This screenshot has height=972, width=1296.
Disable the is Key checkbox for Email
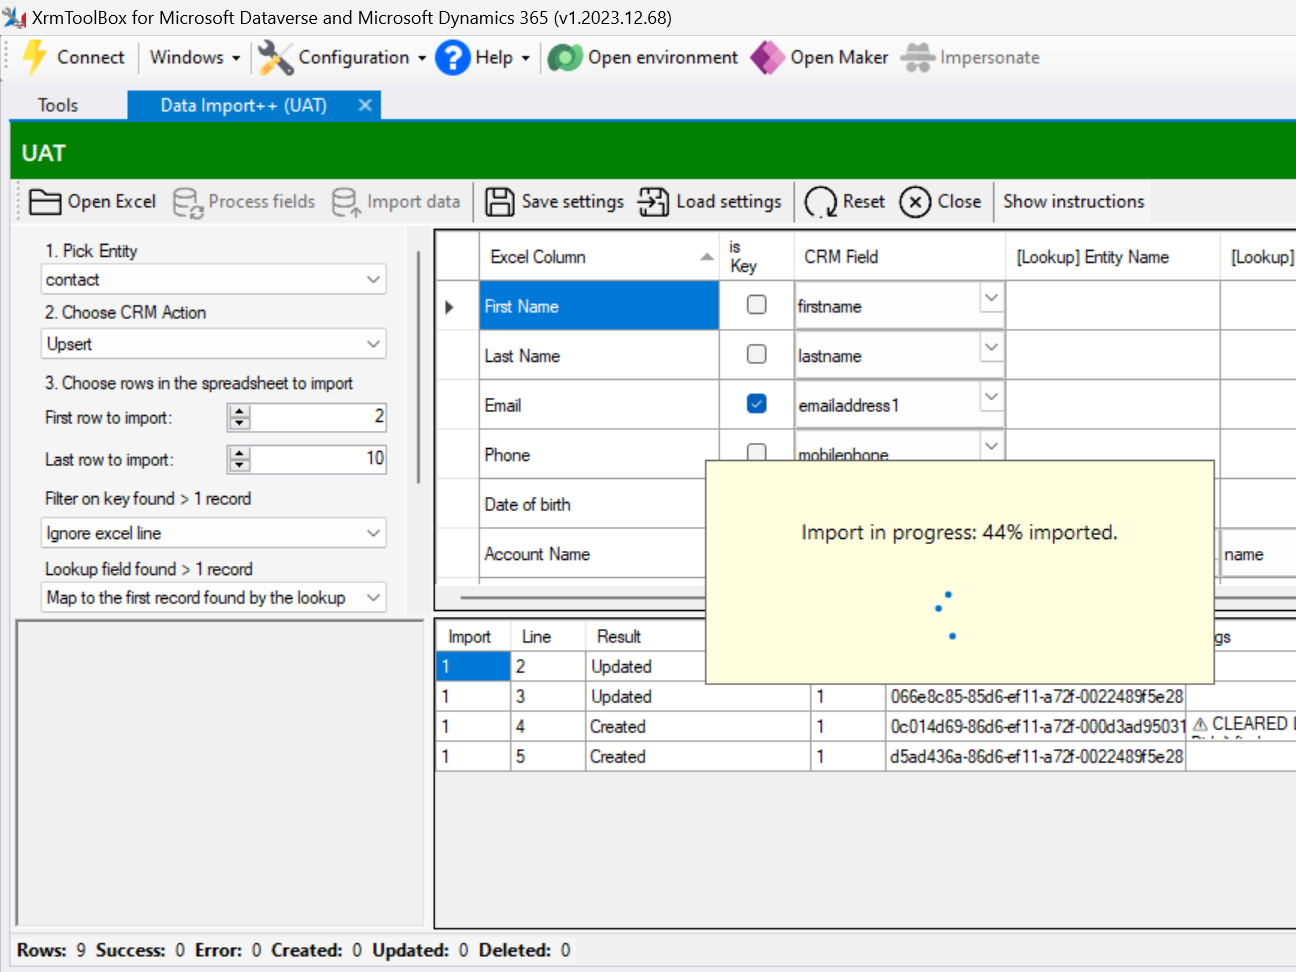(756, 403)
